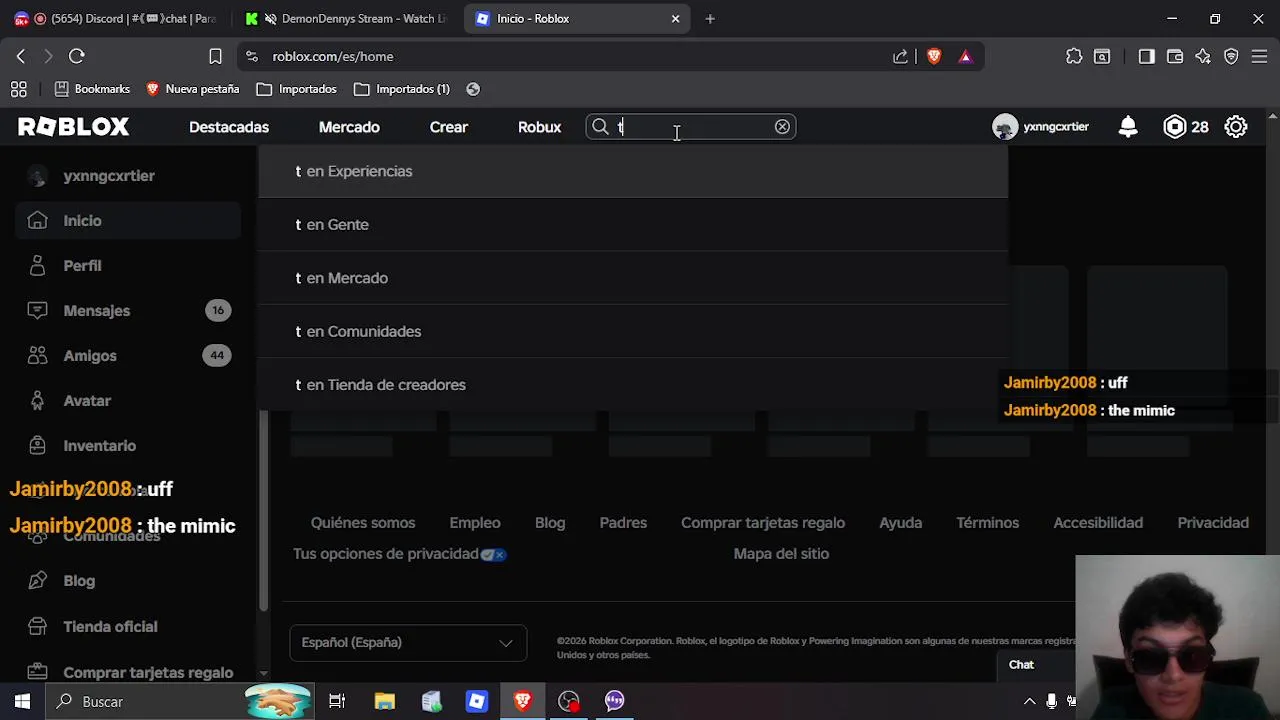The height and width of the screenshot is (720, 1280).
Task: Open Inventario icon in sidebar
Action: pyautogui.click(x=37, y=445)
